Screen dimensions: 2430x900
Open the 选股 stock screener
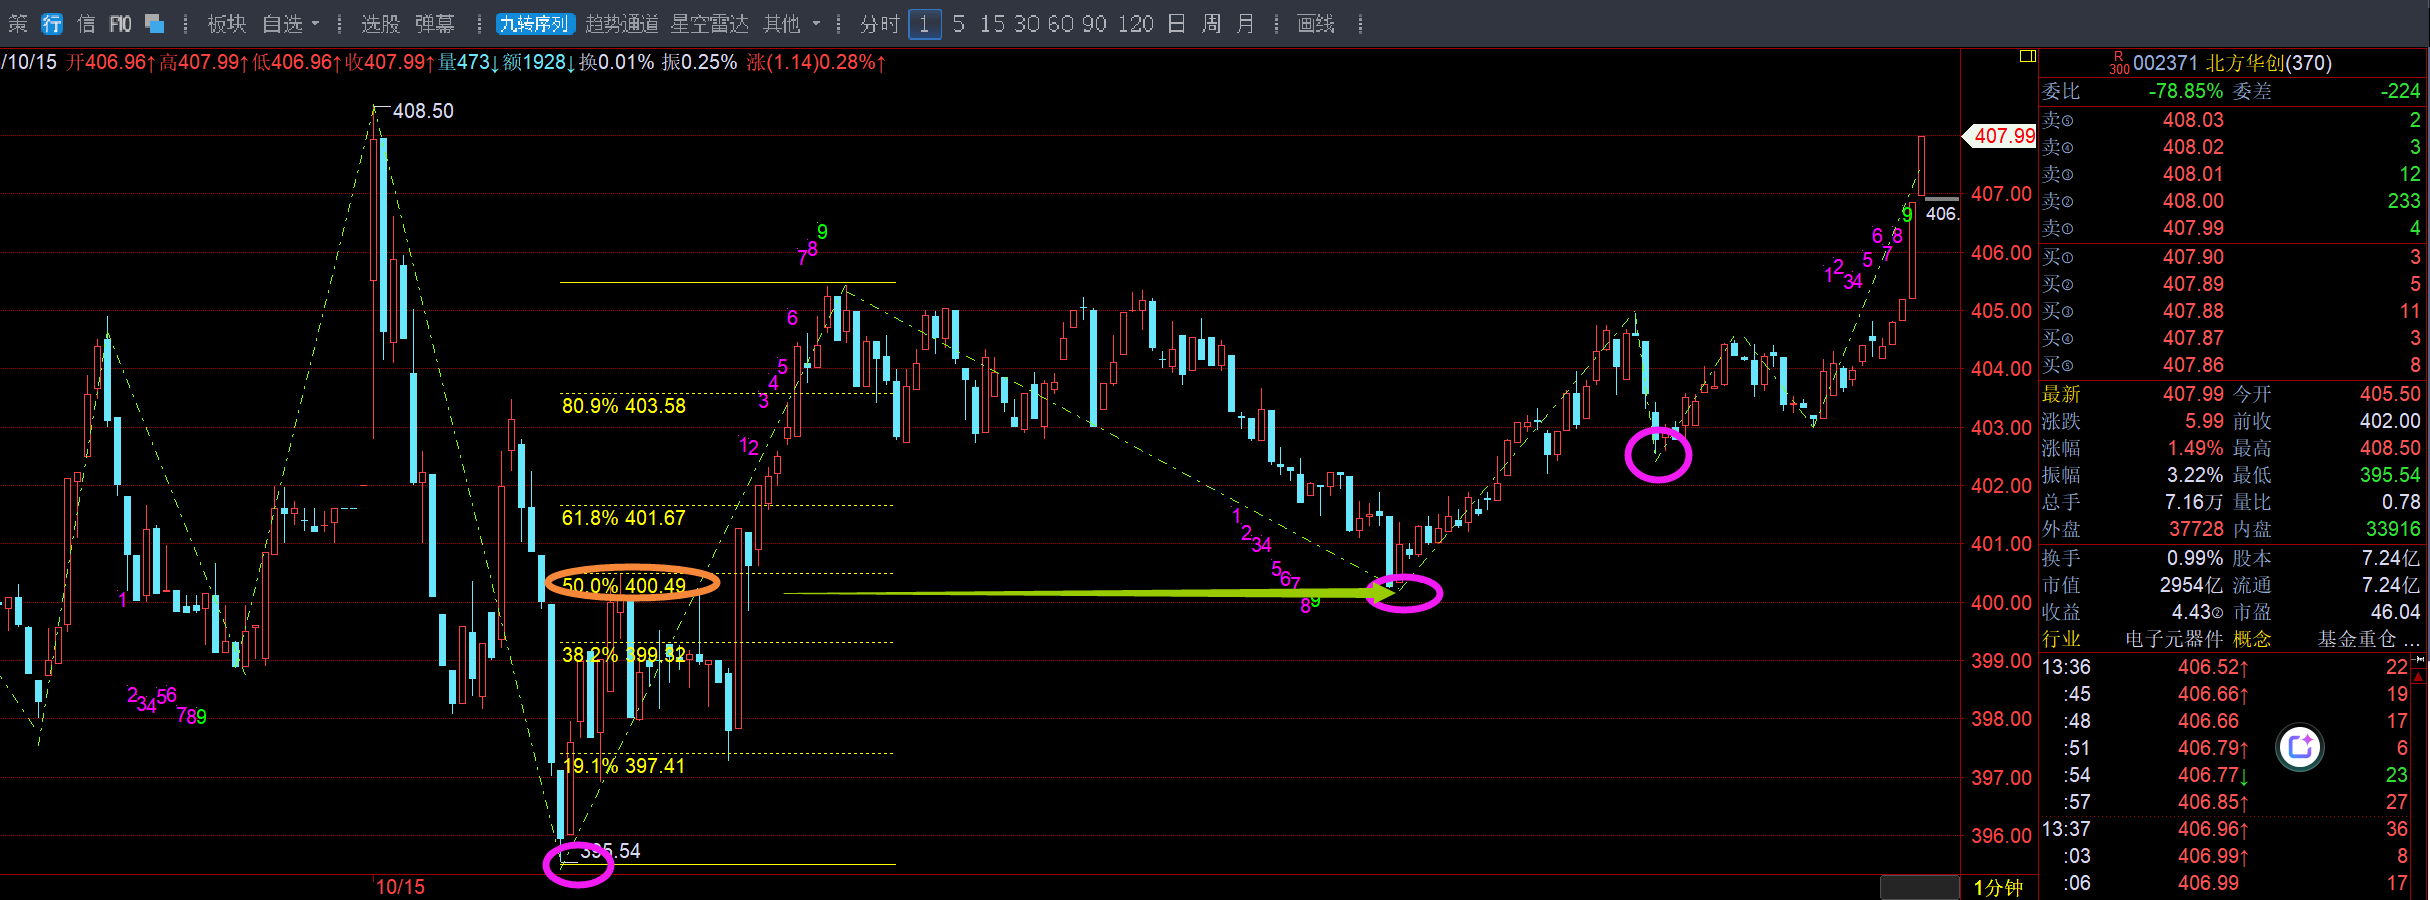coord(380,24)
